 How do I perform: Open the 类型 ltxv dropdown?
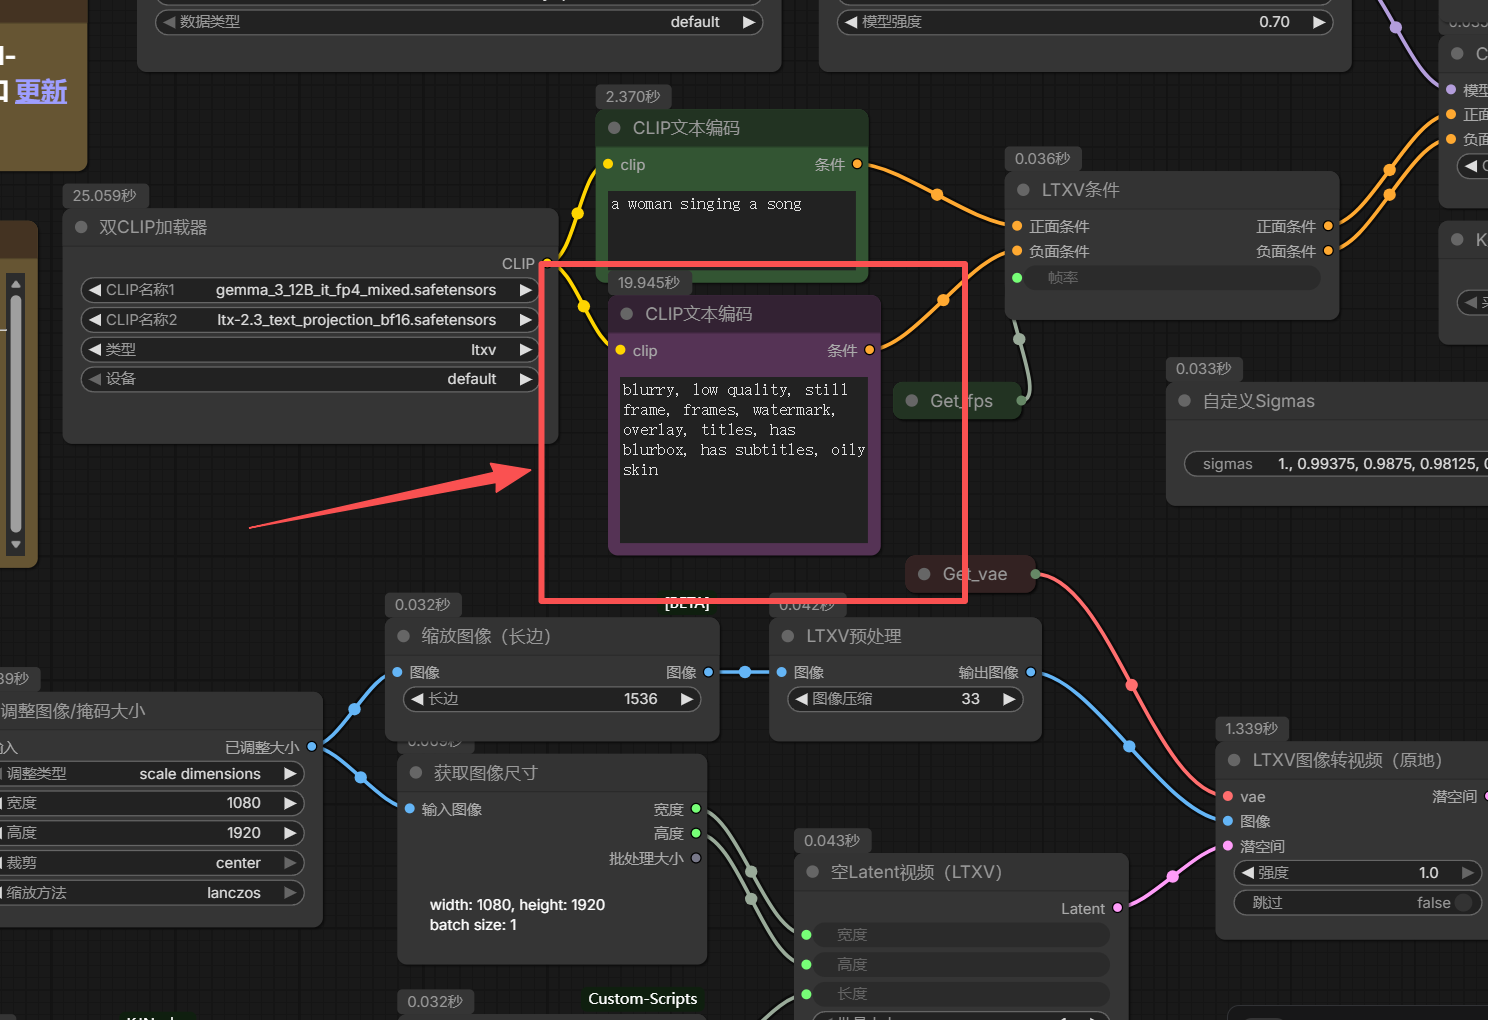pyautogui.click(x=310, y=350)
